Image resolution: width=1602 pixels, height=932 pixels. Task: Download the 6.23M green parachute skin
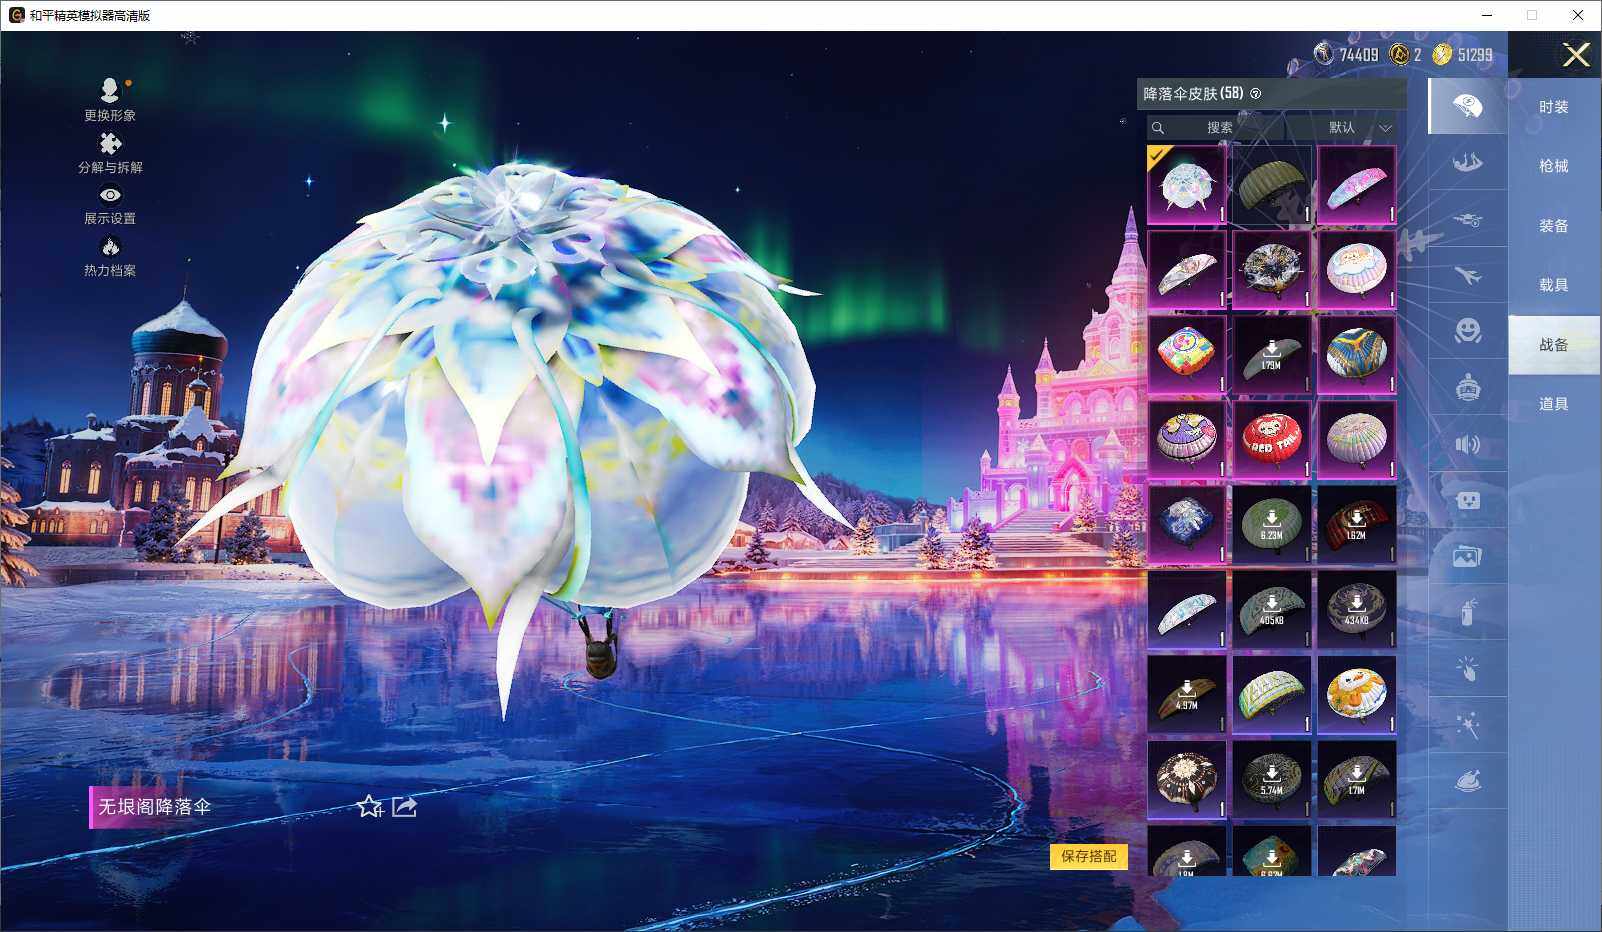click(1272, 525)
